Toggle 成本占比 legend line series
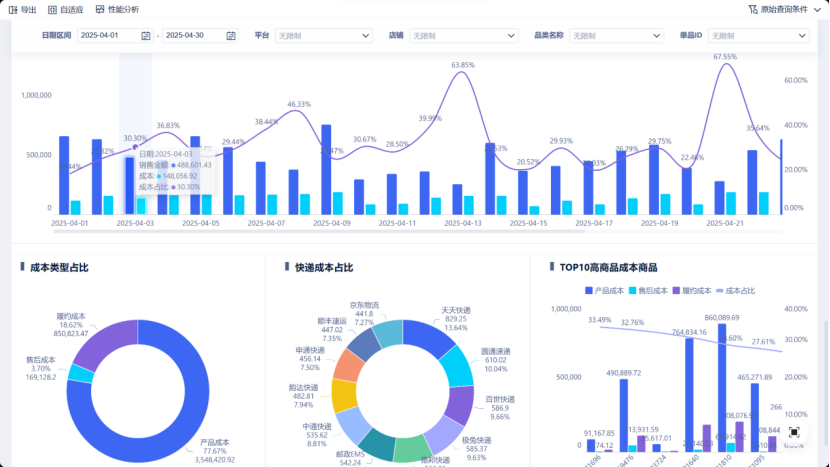Viewport: 830px width, 467px height. 735,291
